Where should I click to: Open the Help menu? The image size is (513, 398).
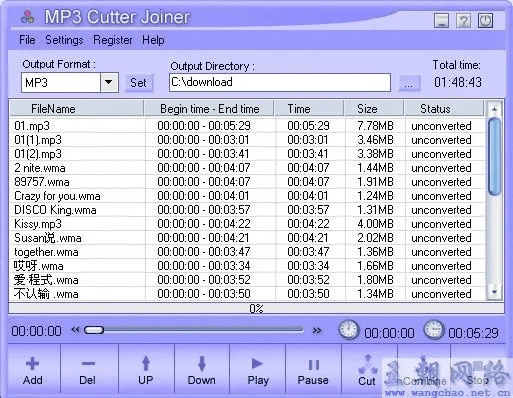(153, 40)
